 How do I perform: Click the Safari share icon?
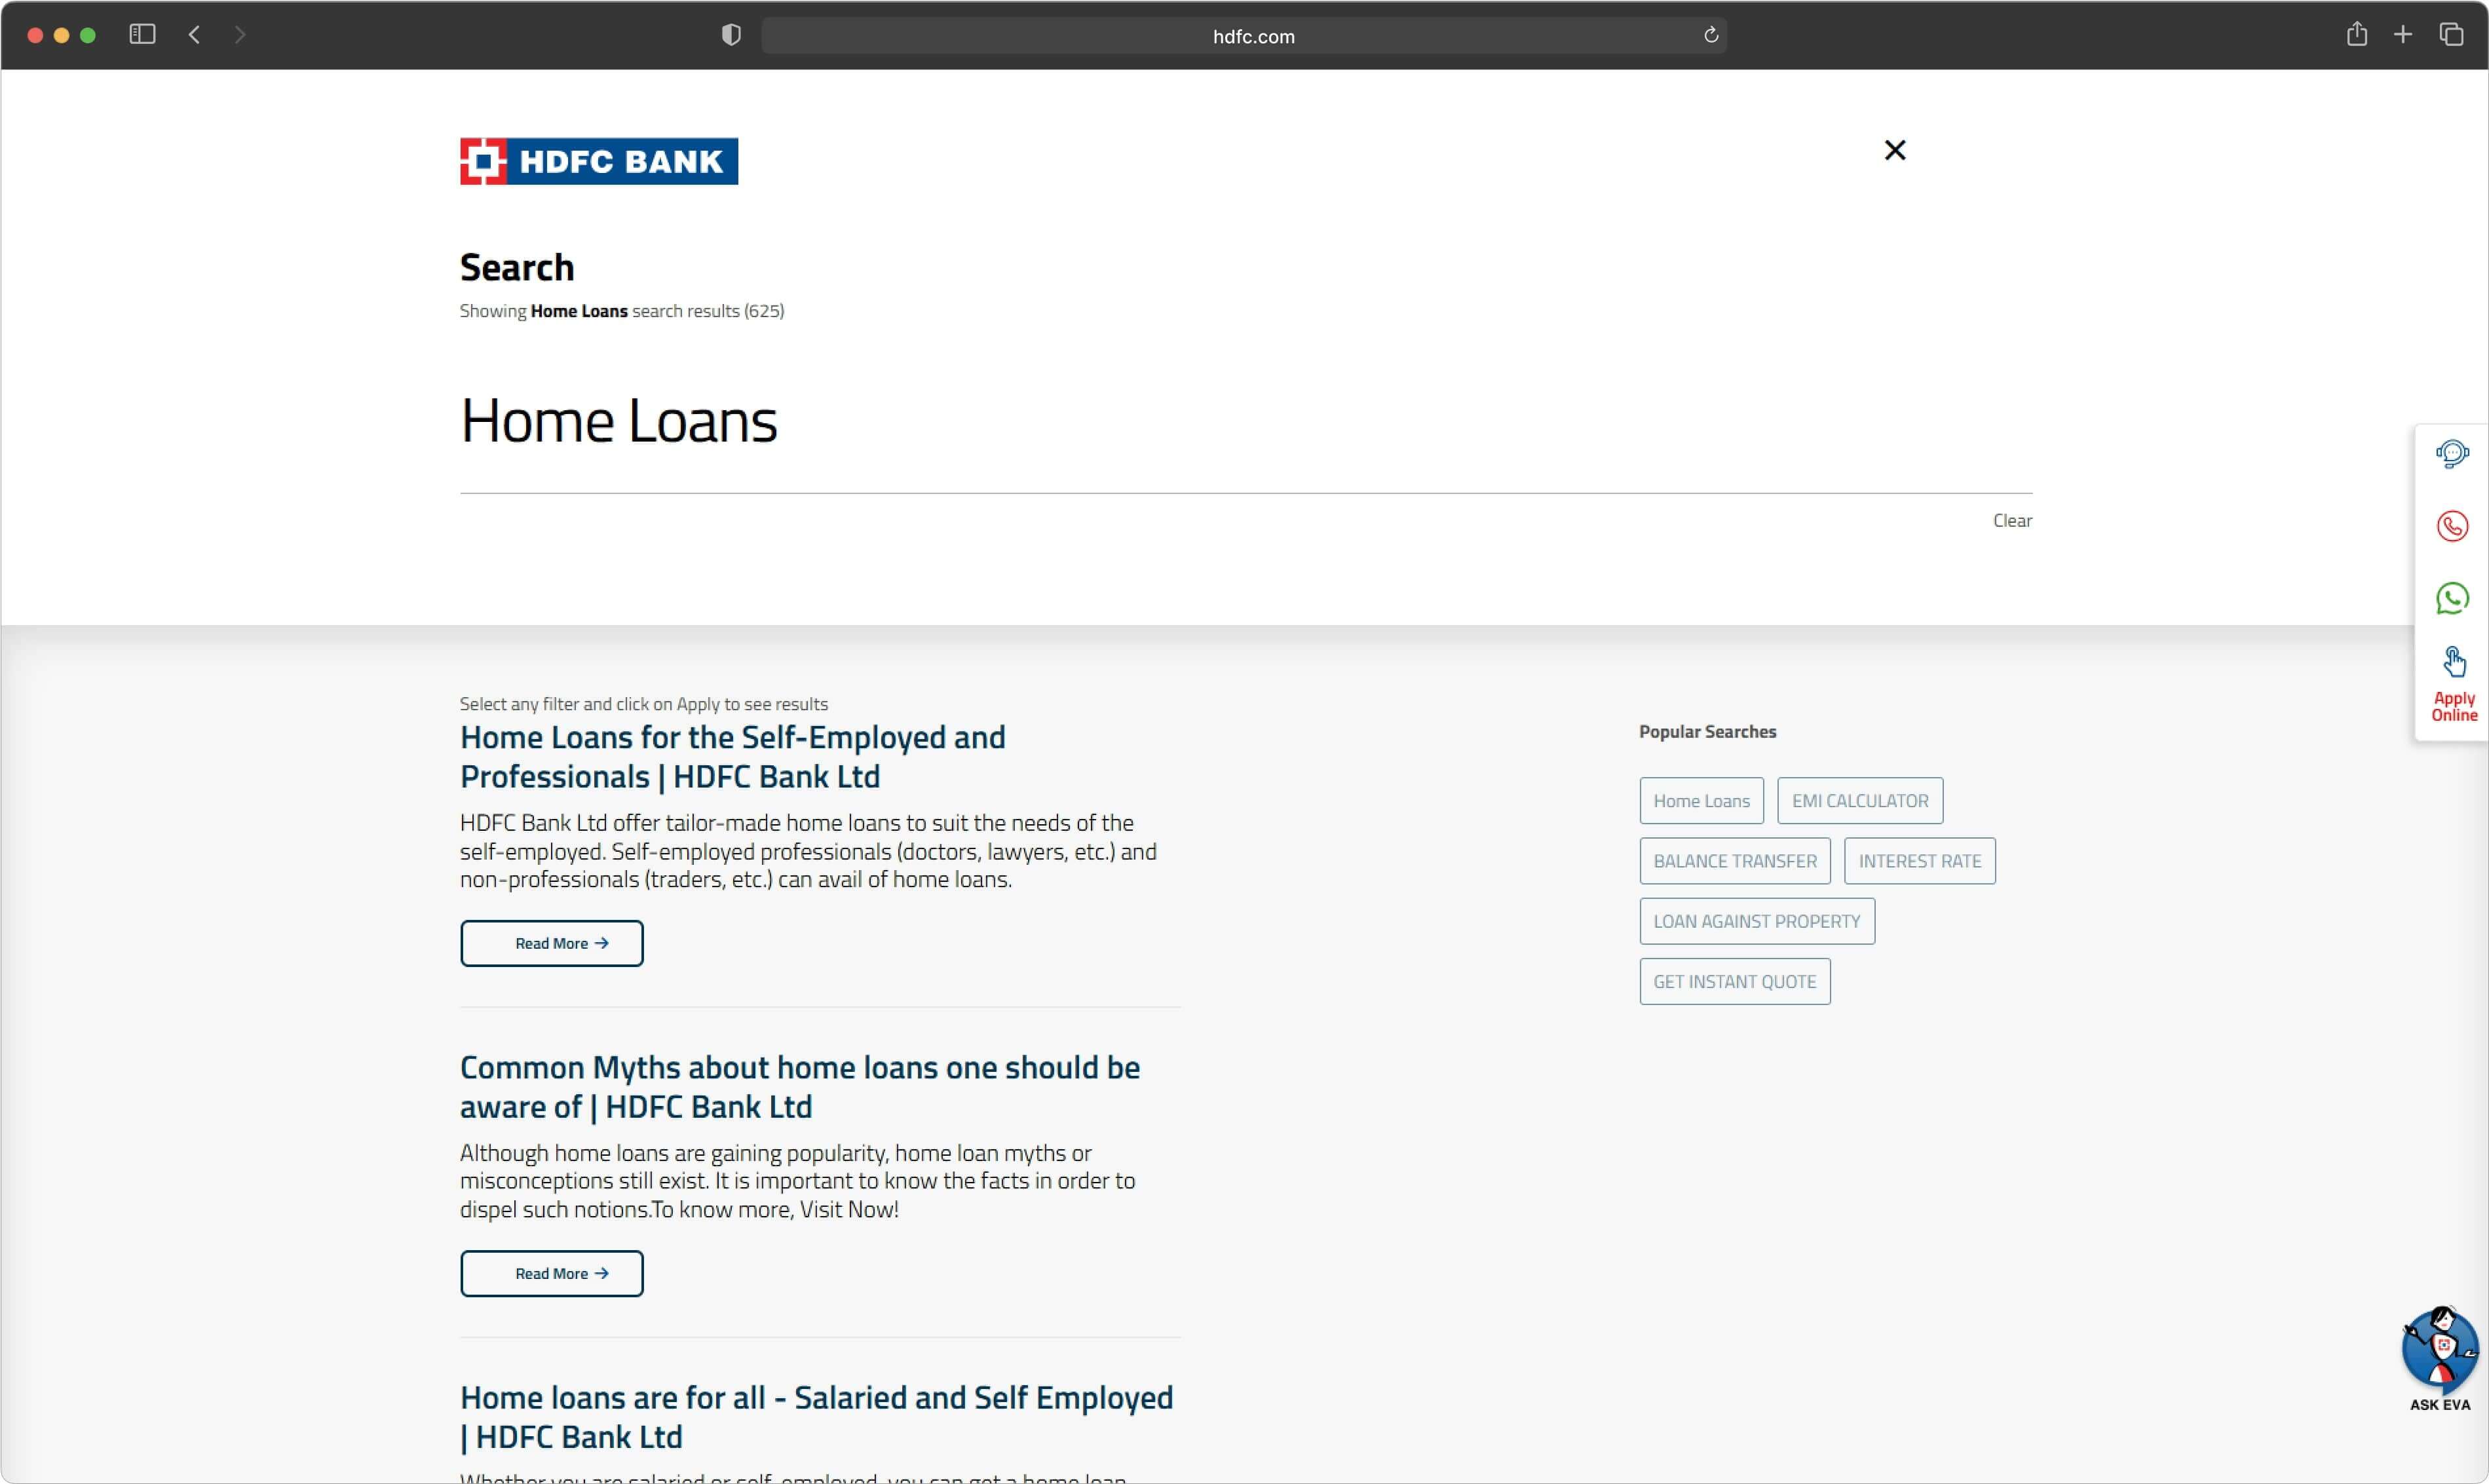(2356, 35)
